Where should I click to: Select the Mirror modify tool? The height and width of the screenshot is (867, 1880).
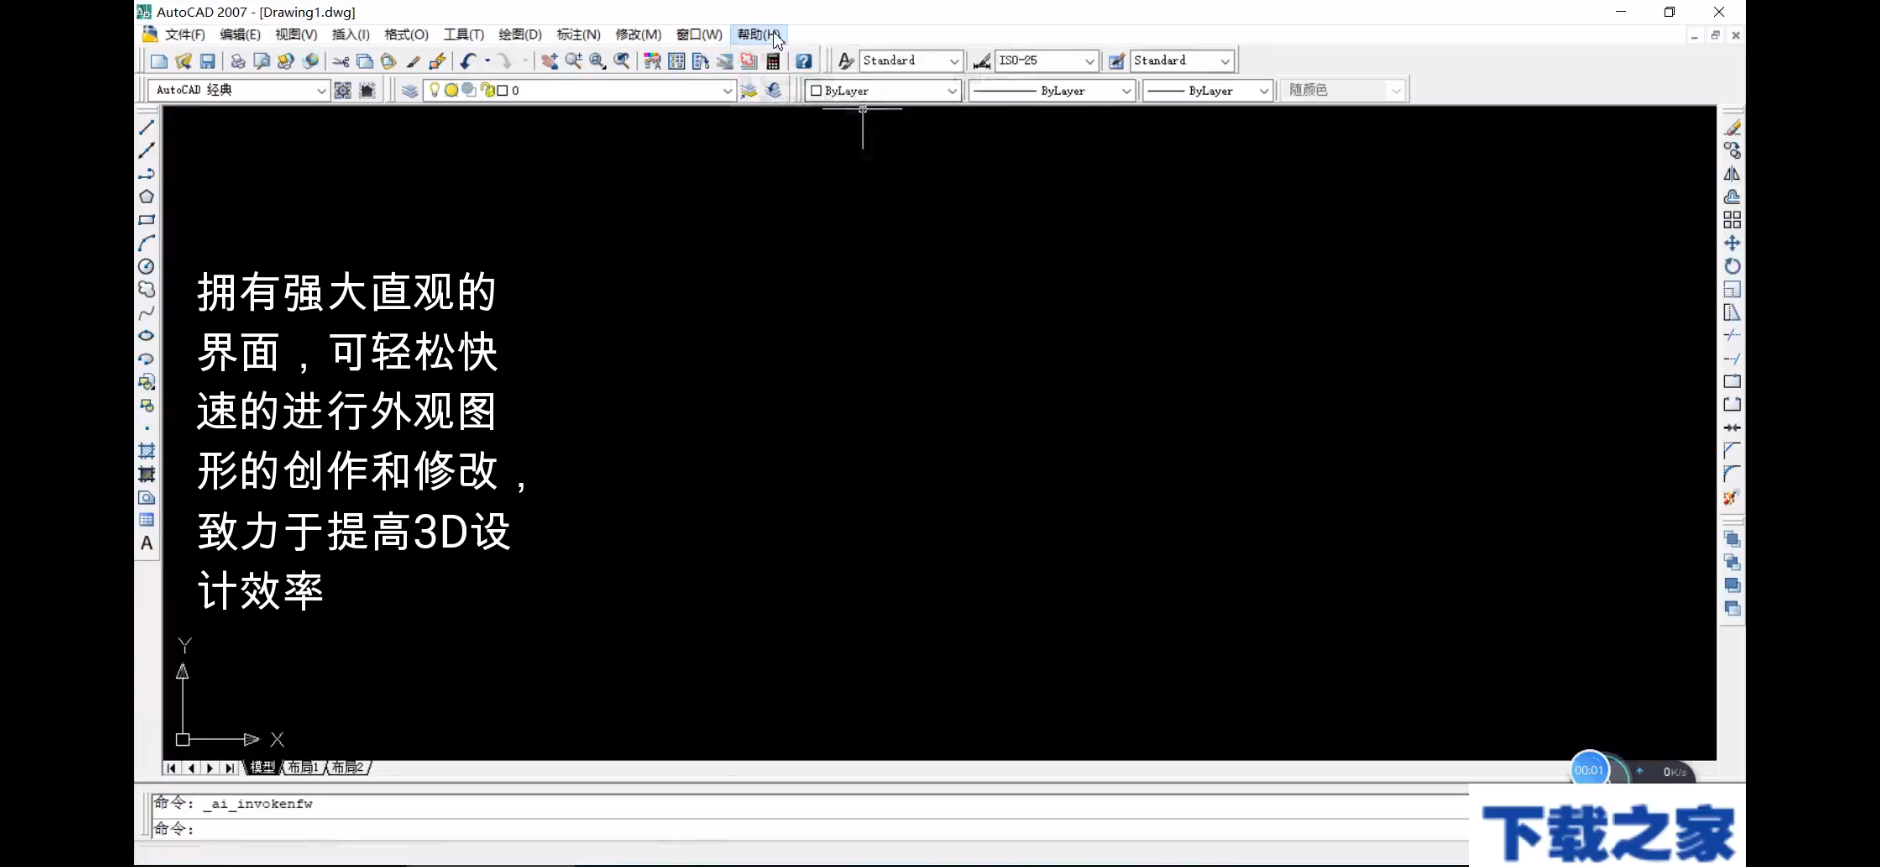[1732, 174]
